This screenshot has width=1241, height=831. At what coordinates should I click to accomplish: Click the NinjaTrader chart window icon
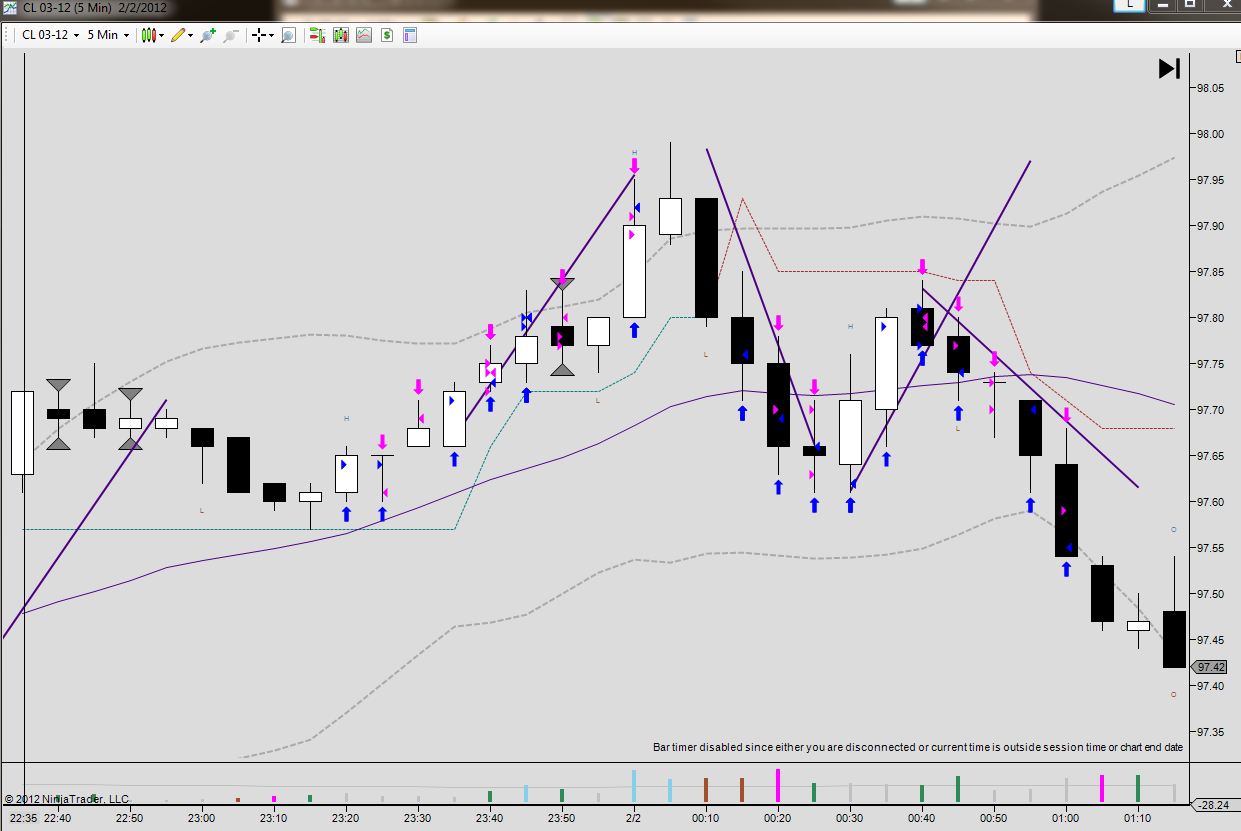point(10,8)
